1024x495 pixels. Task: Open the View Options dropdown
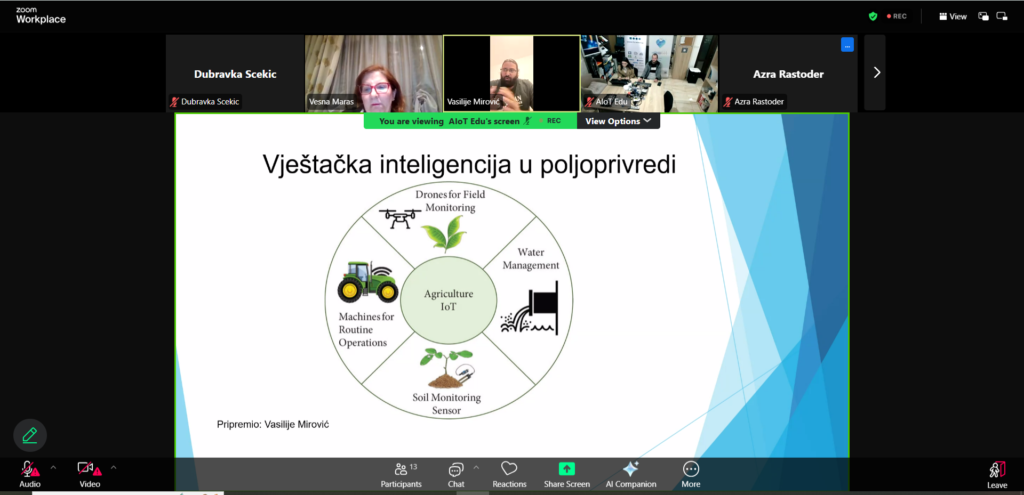tap(618, 121)
